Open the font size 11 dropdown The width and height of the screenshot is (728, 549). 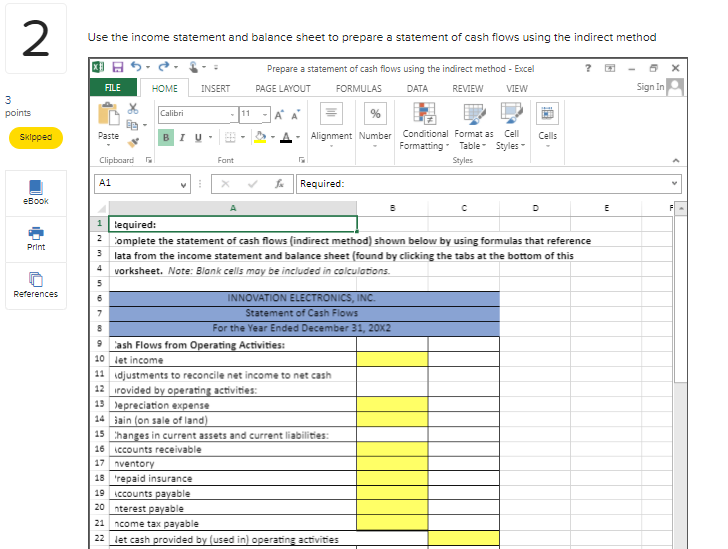265,114
